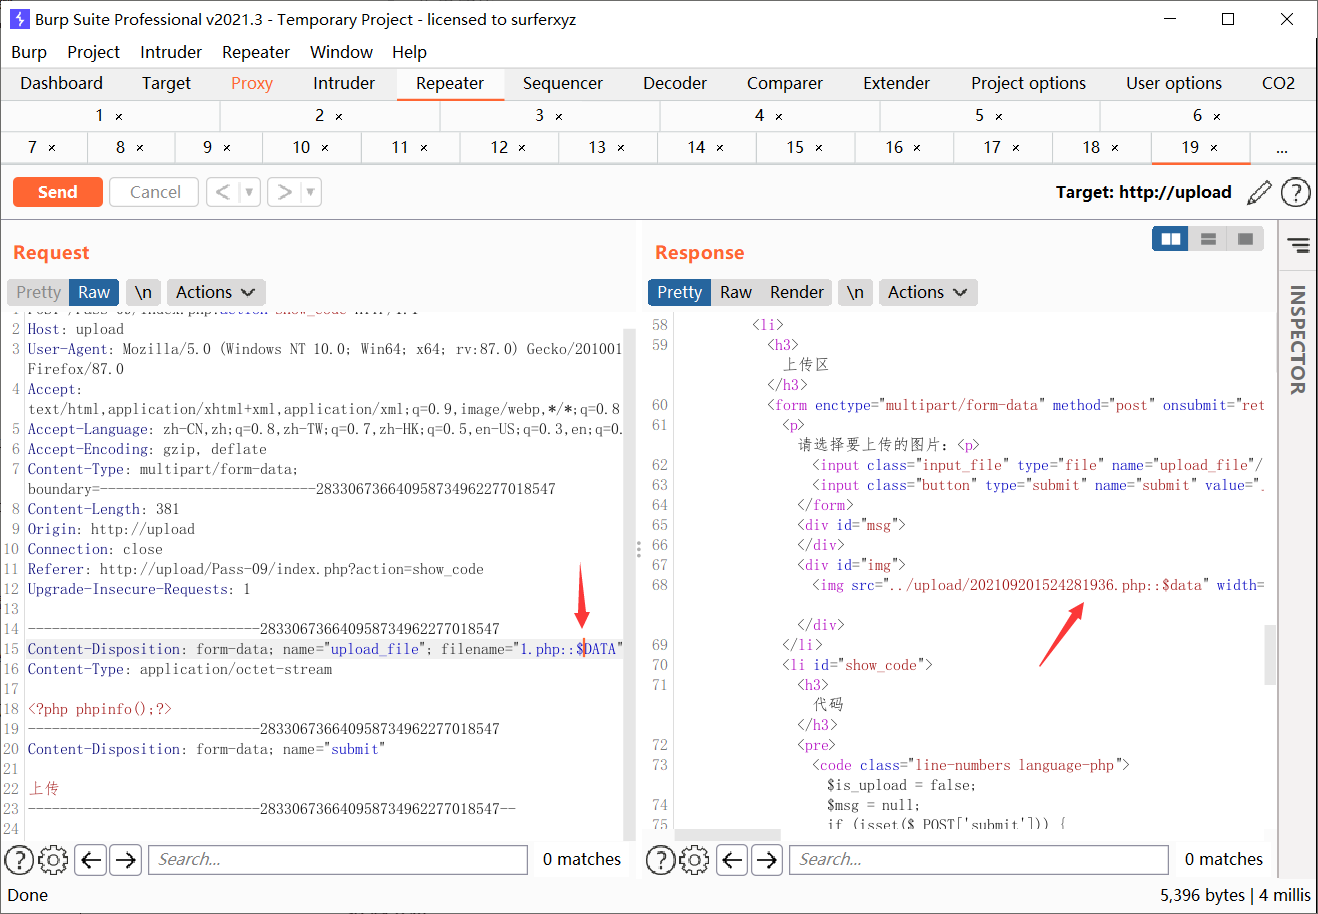Image resolution: width=1318 pixels, height=914 pixels.
Task: Select Repeater tab 5
Action: pyautogui.click(x=989, y=116)
